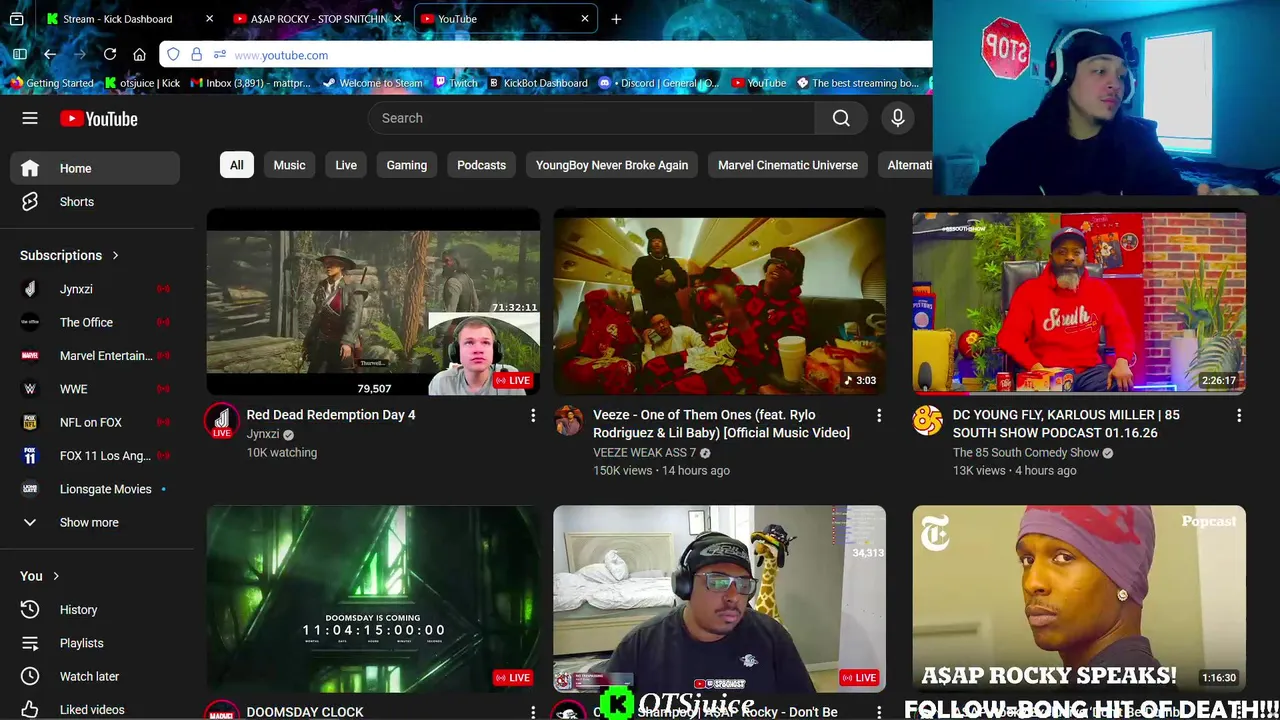Reload the page
This screenshot has width=1280, height=720.
coord(110,54)
